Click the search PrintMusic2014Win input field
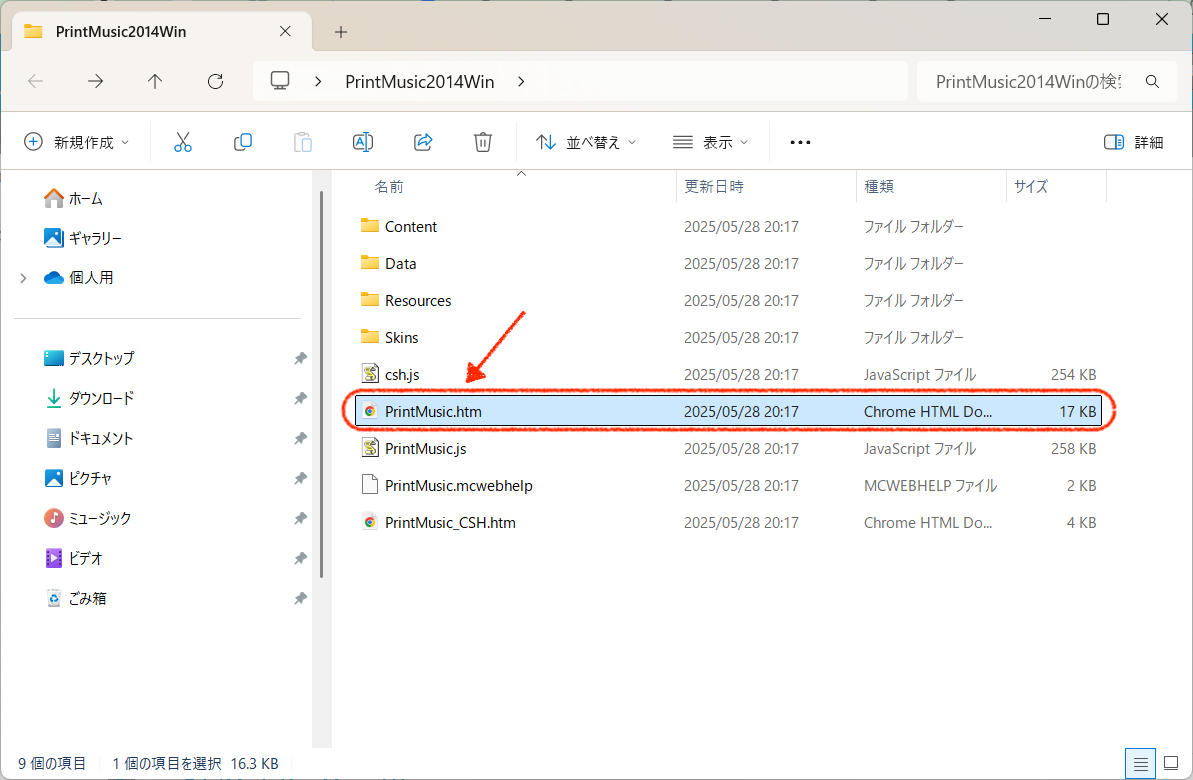The width and height of the screenshot is (1193, 780). [x=1028, y=81]
